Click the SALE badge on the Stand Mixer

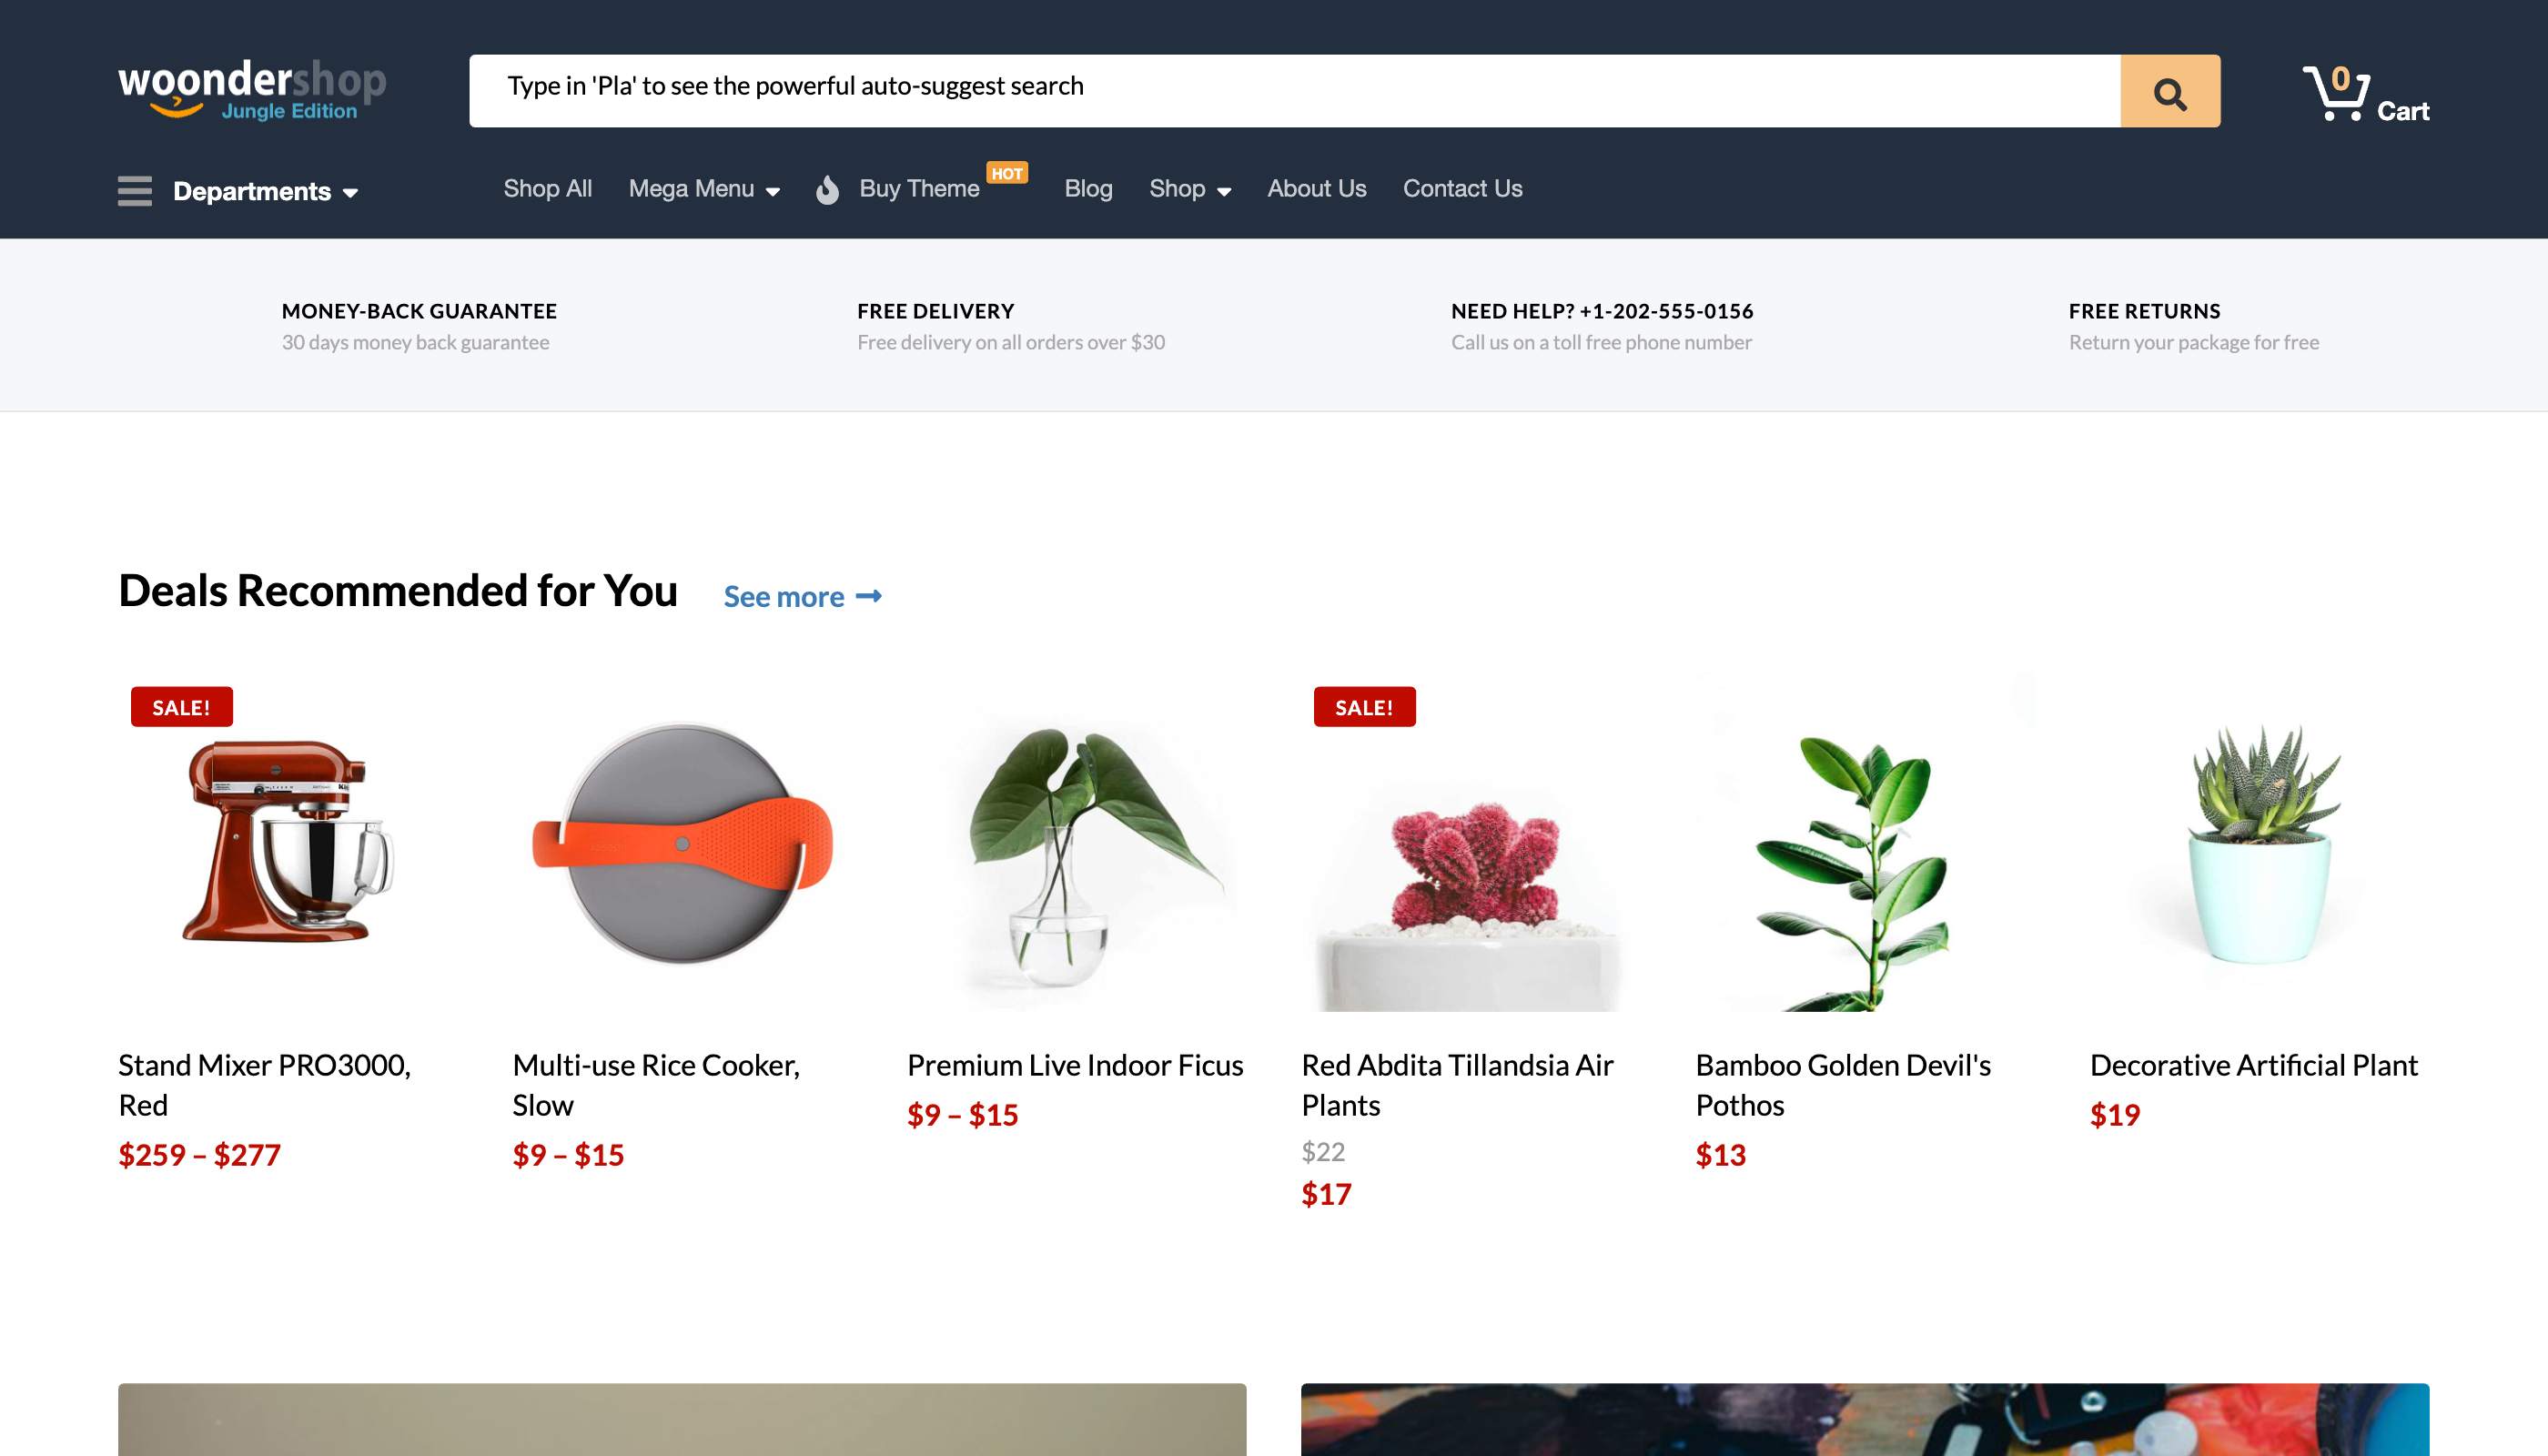coord(181,707)
